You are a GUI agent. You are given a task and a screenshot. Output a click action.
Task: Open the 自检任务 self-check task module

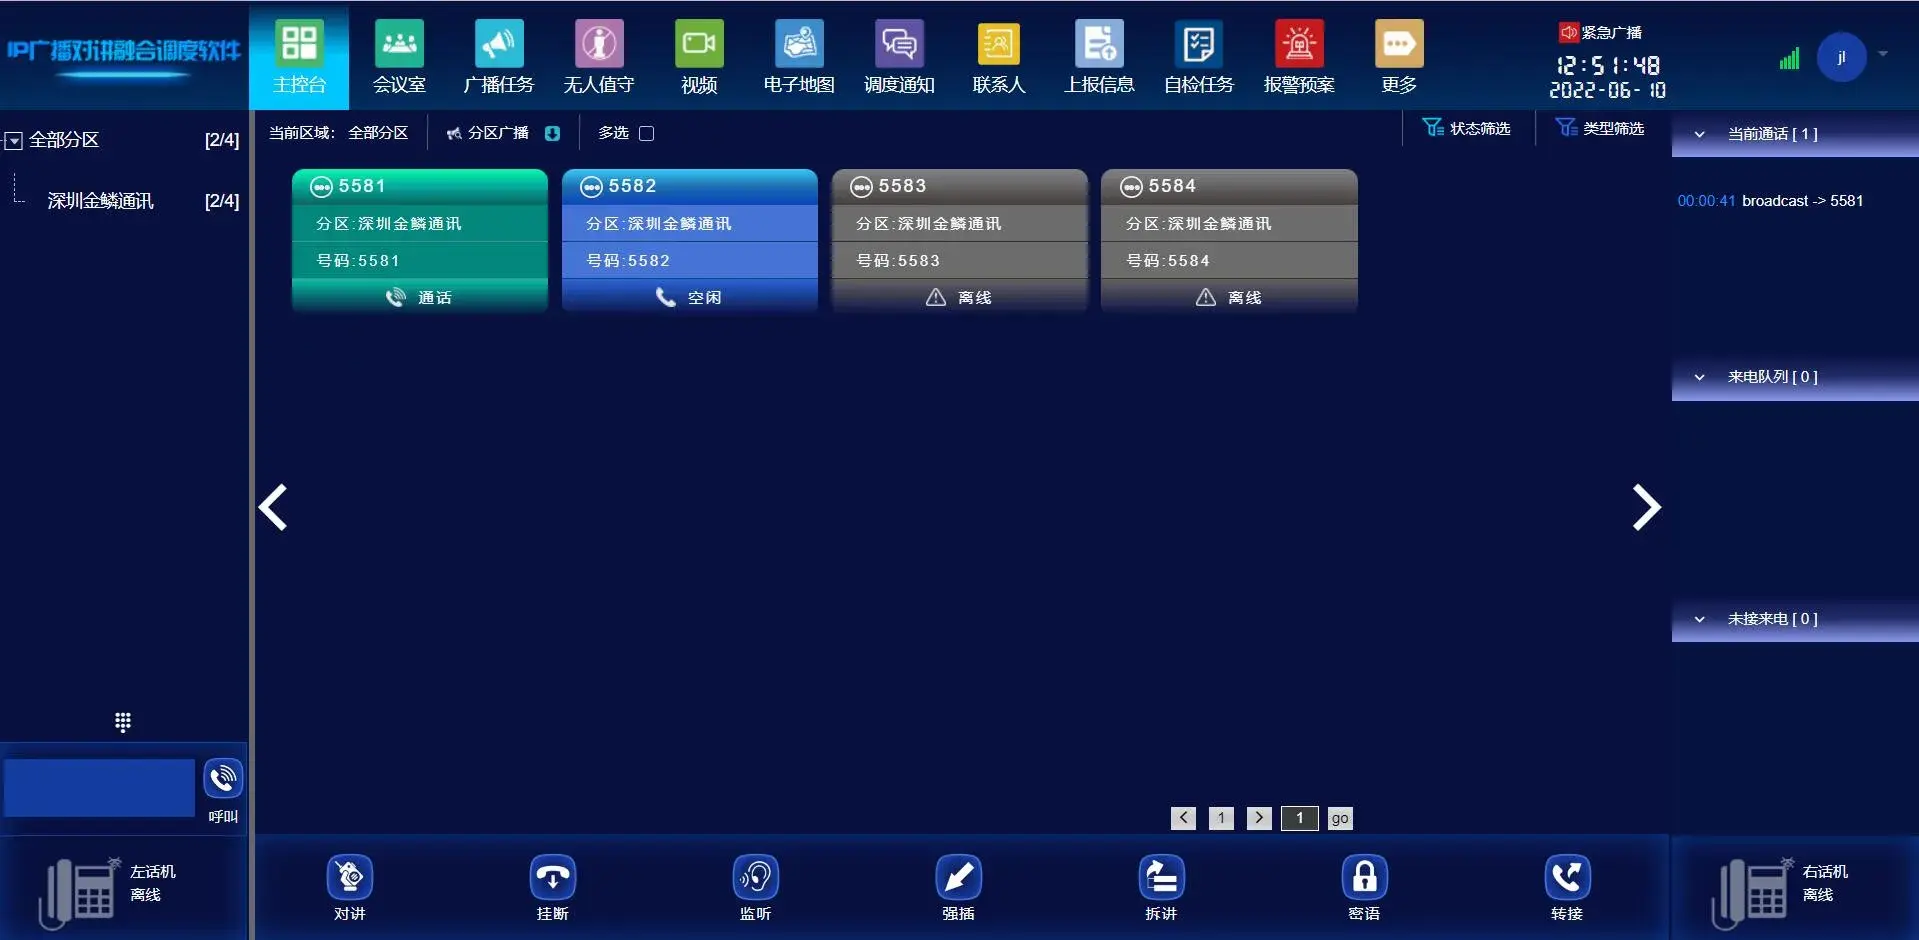(x=1199, y=57)
